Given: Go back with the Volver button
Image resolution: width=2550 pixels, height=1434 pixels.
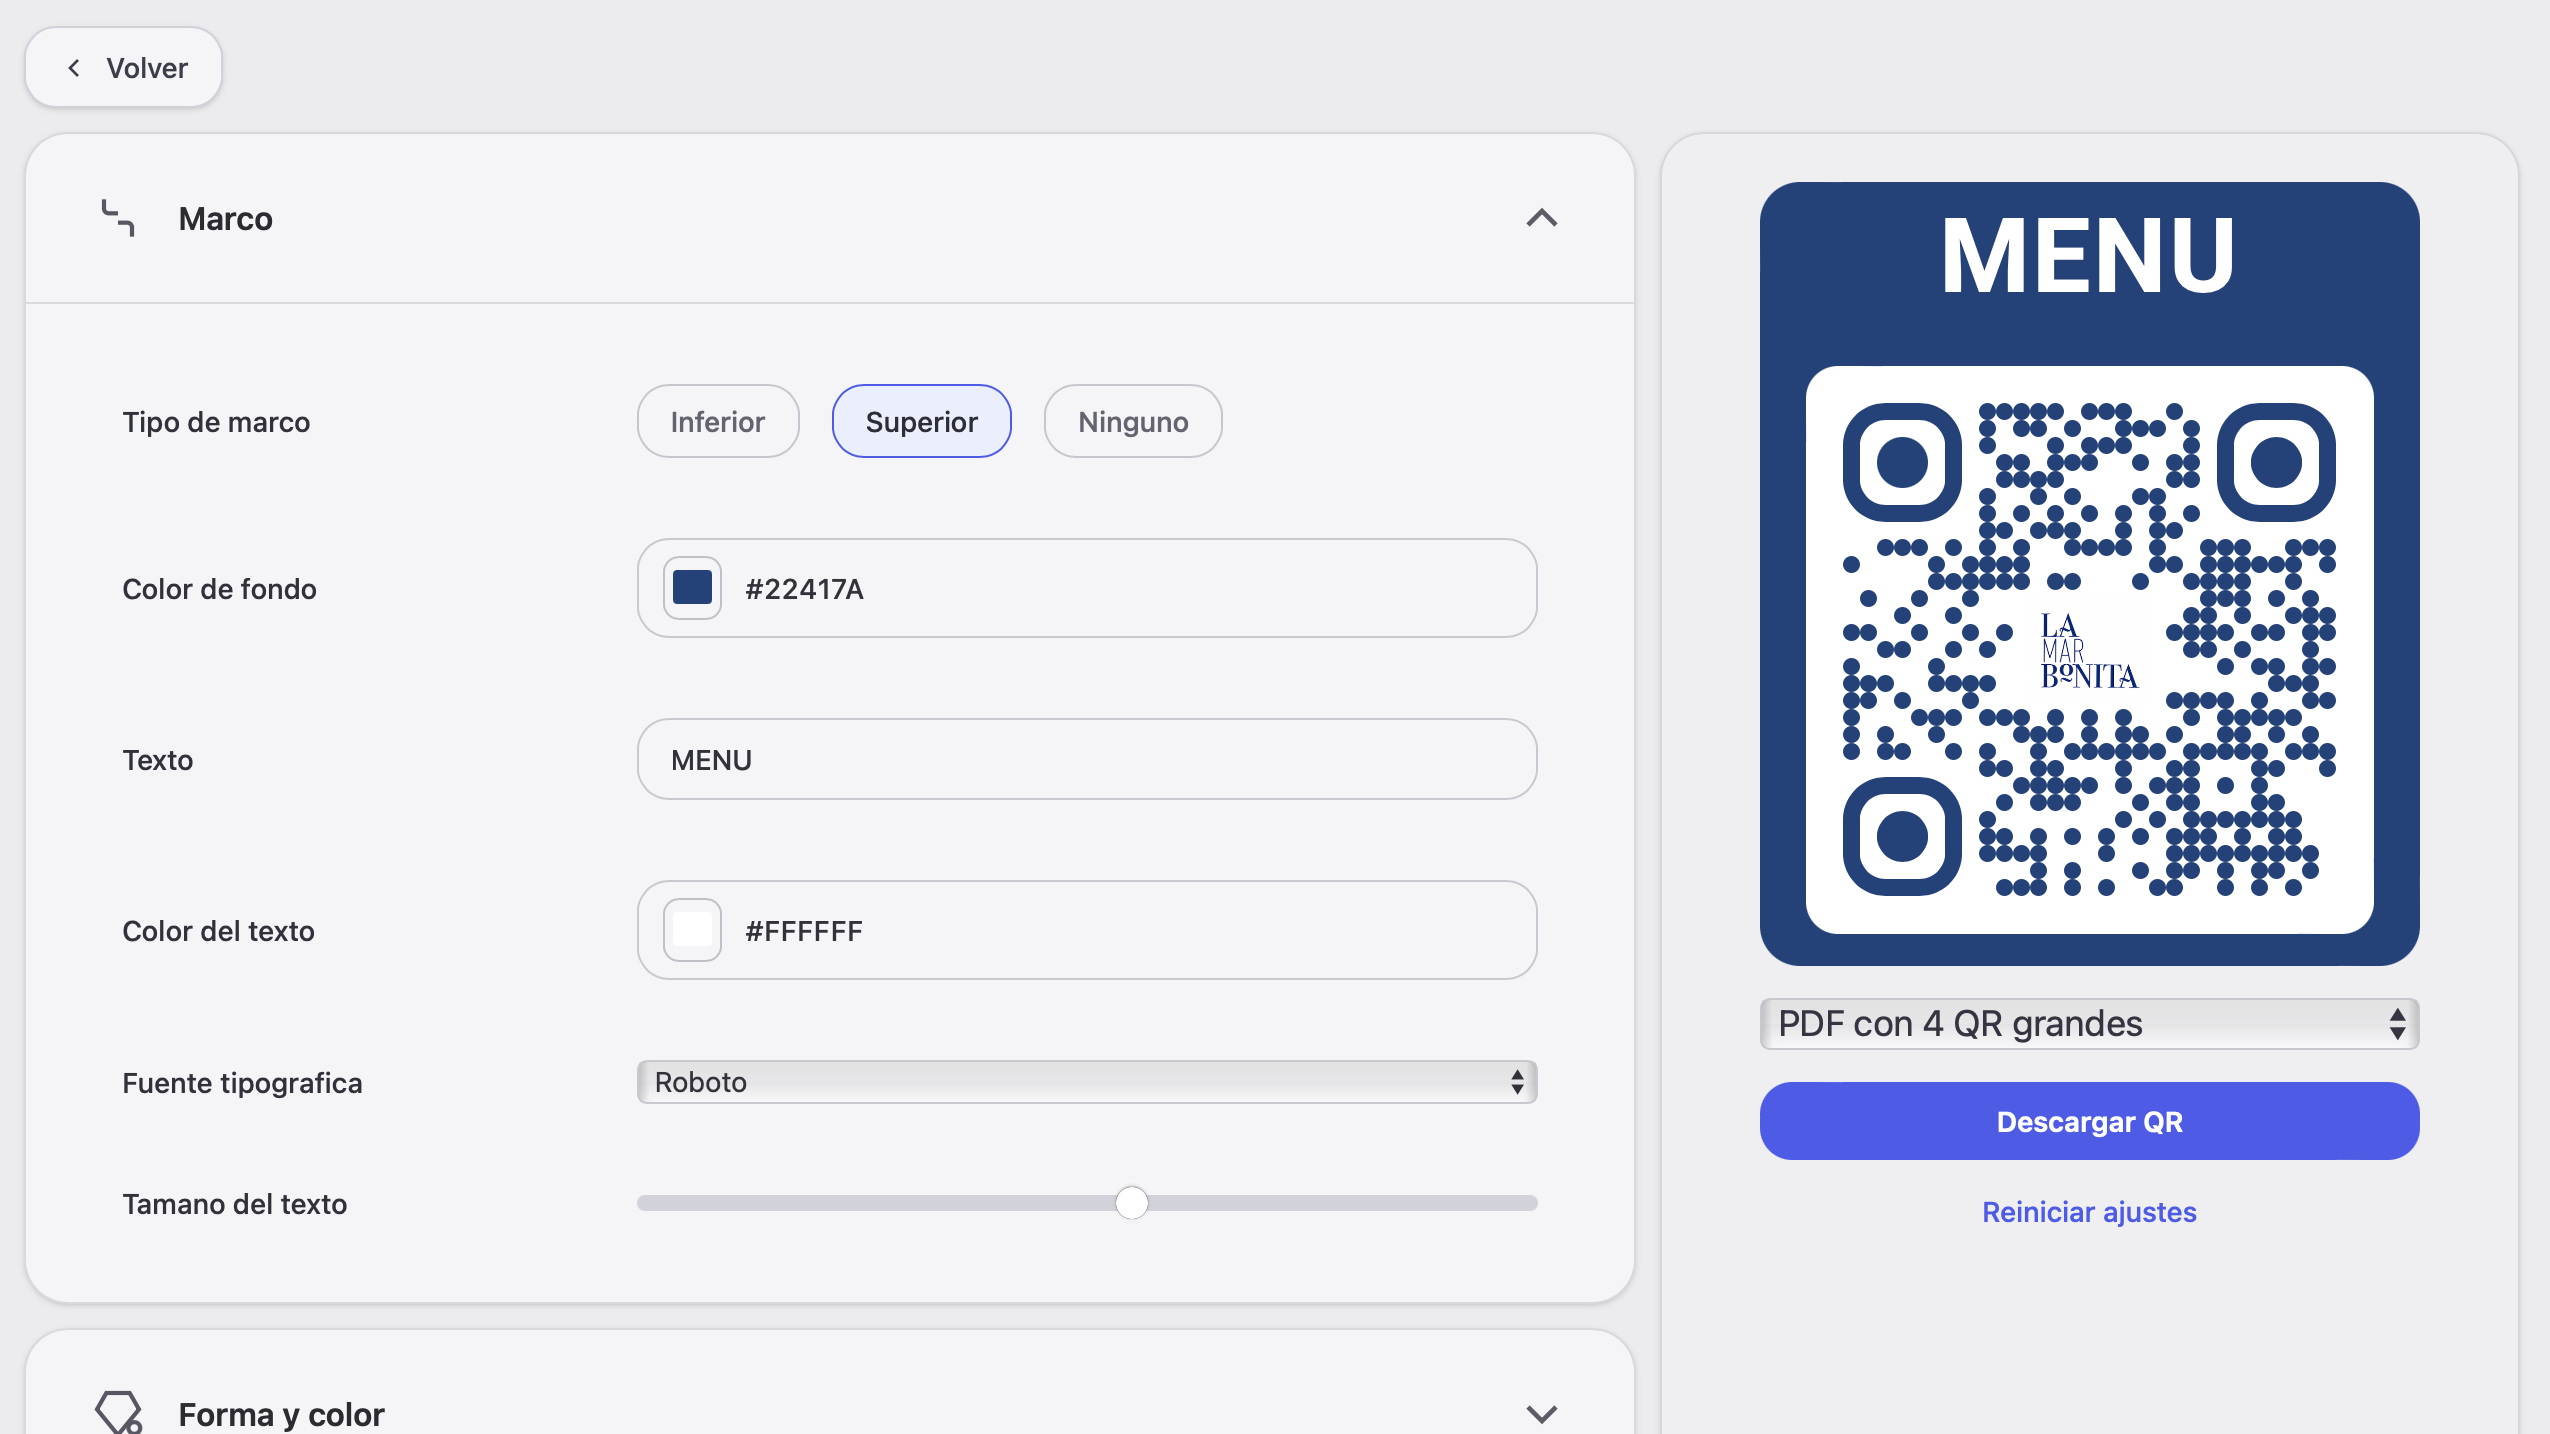Looking at the screenshot, I should [123, 67].
